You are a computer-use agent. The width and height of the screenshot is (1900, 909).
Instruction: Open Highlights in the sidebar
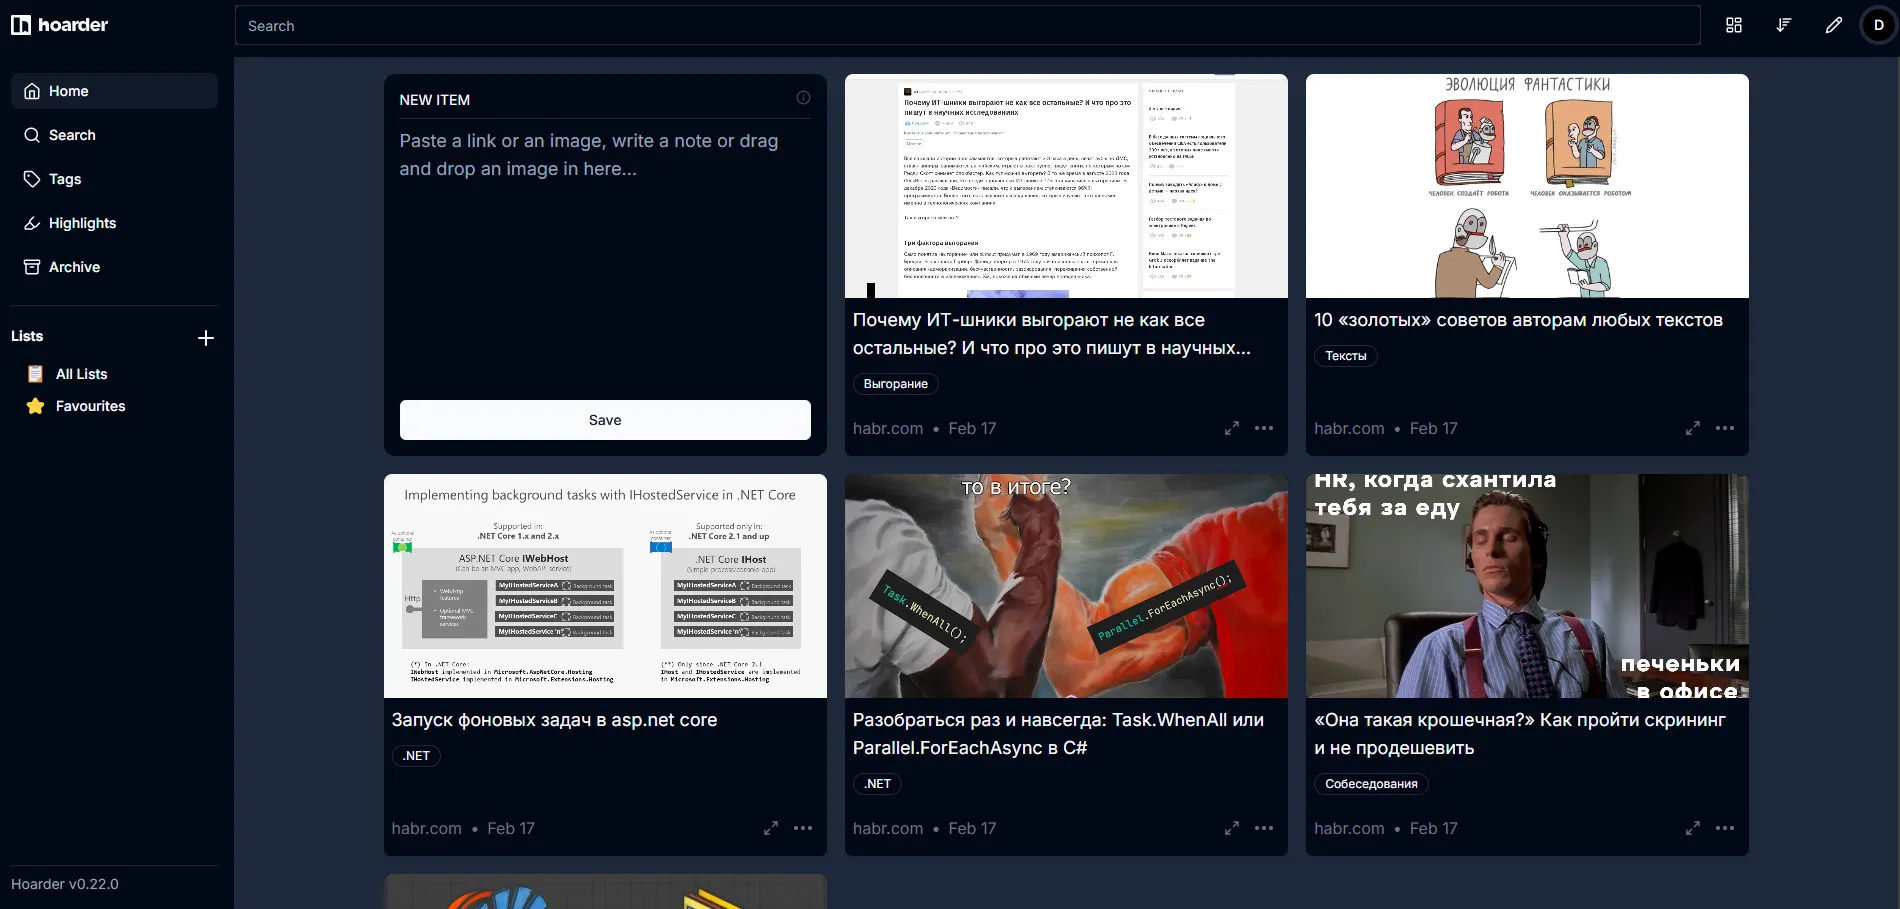82,223
